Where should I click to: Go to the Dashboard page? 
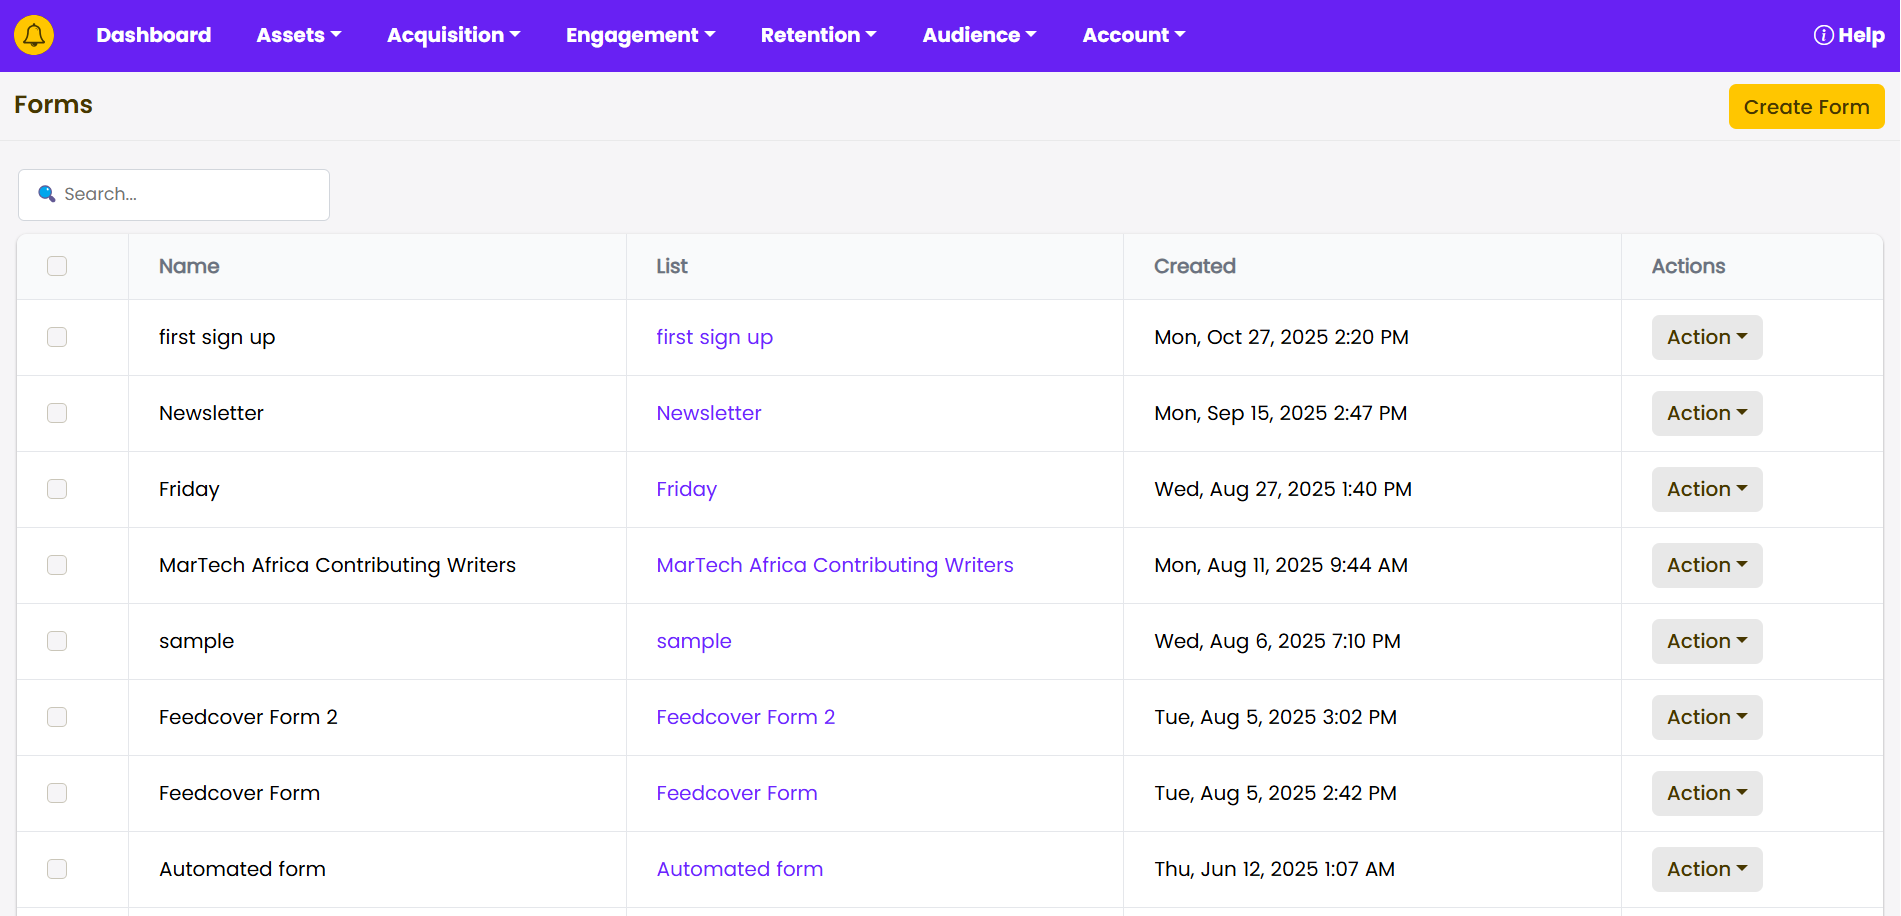tap(153, 35)
